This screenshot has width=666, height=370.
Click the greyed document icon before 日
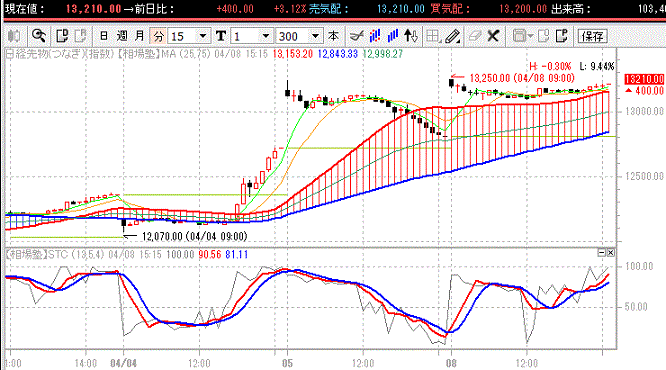click(x=80, y=36)
